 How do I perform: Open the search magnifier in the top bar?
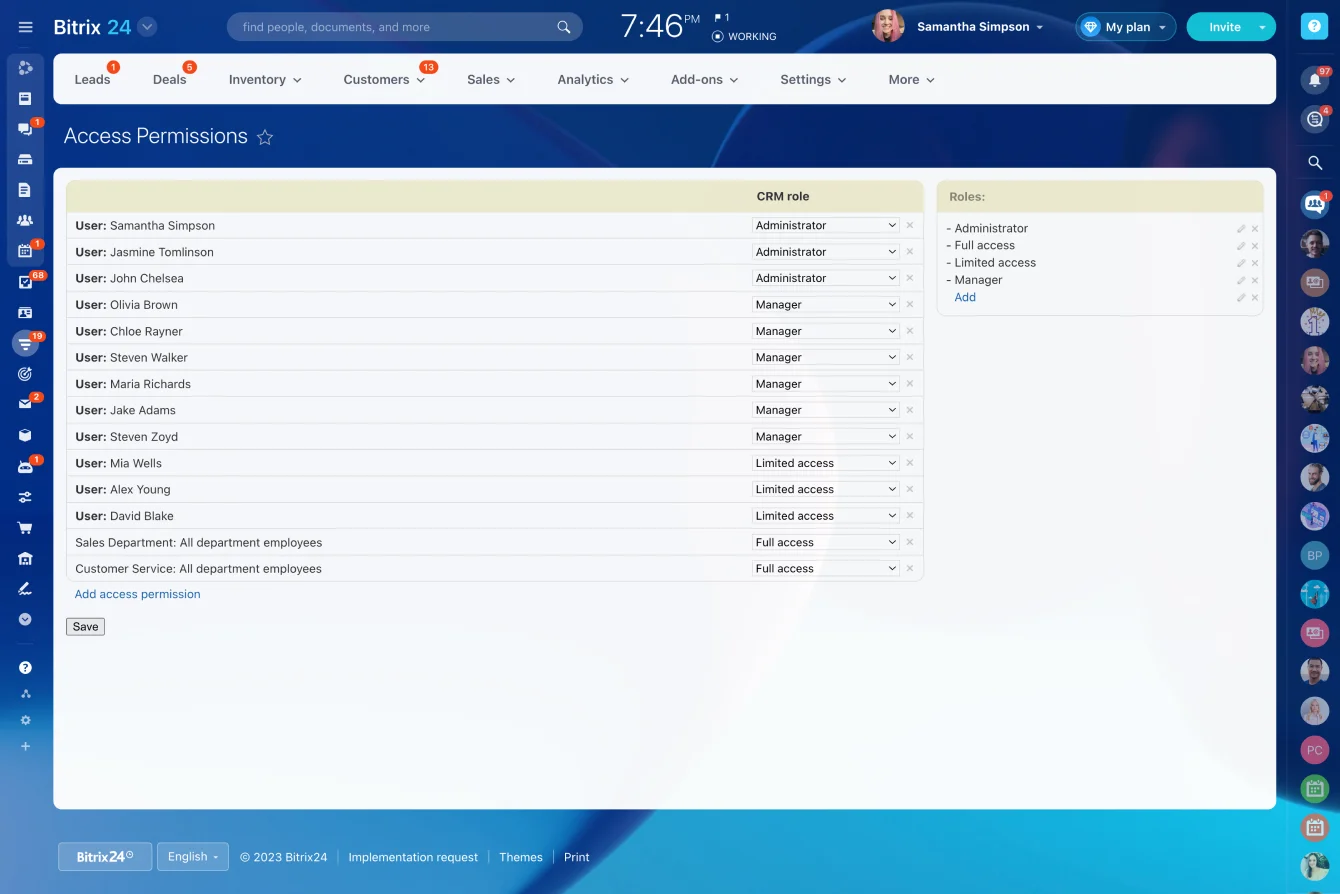click(x=1314, y=162)
